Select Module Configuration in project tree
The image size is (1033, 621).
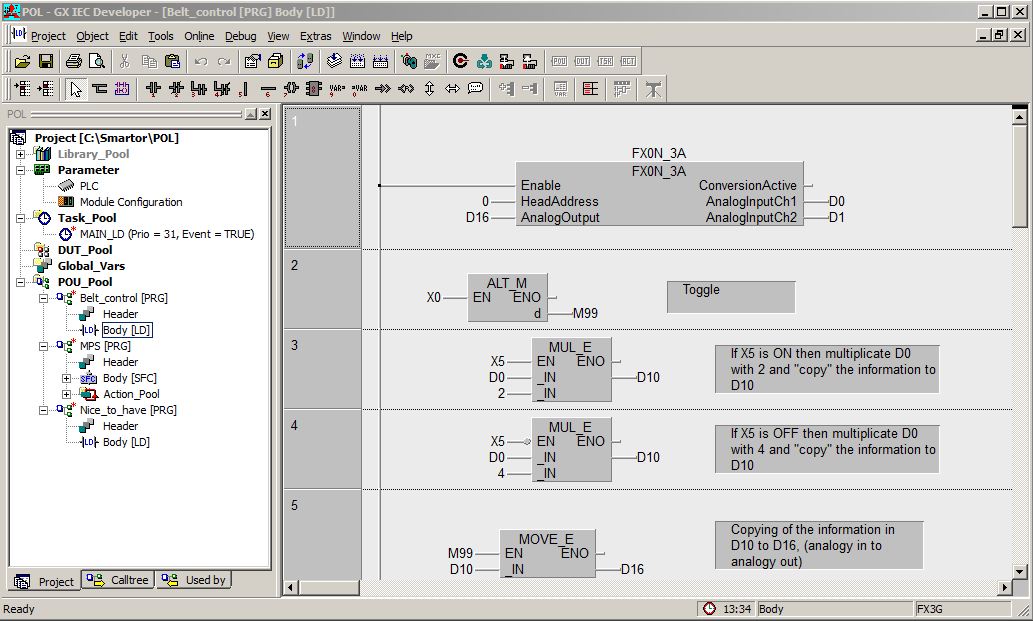[130, 202]
